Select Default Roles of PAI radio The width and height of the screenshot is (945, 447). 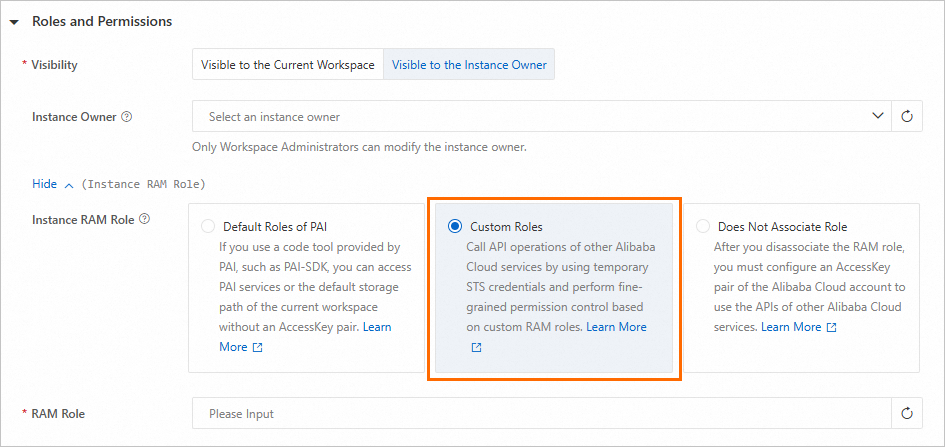[208, 226]
